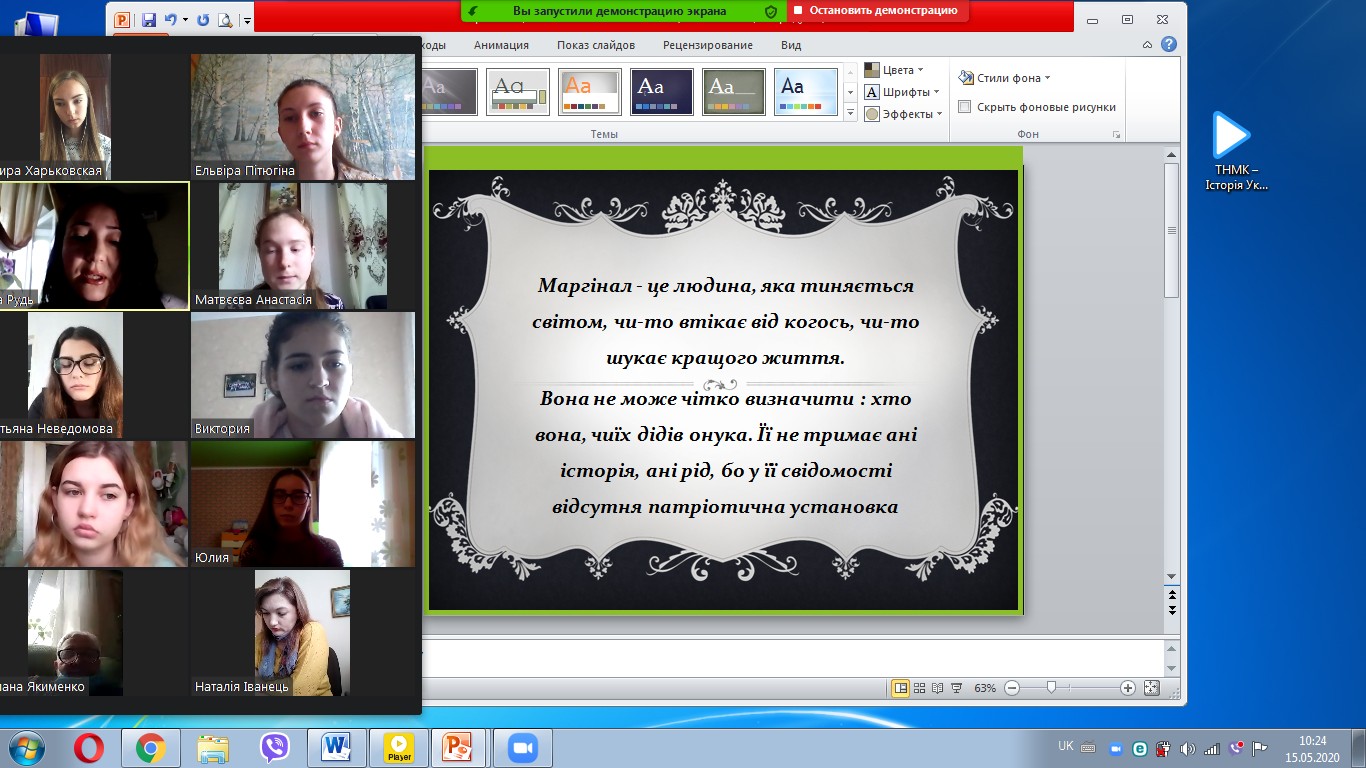Open Viber from the taskbar
1366x768 pixels.
click(274, 748)
